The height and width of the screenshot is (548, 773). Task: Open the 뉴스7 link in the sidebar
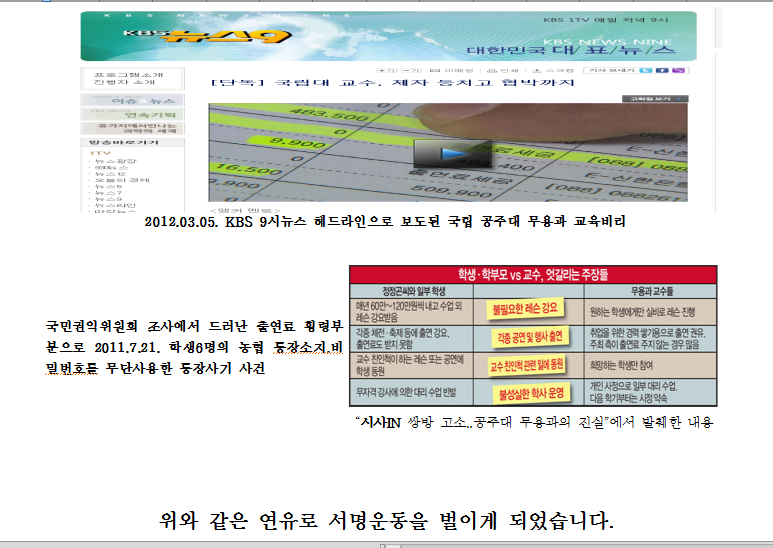pyautogui.click(x=108, y=193)
